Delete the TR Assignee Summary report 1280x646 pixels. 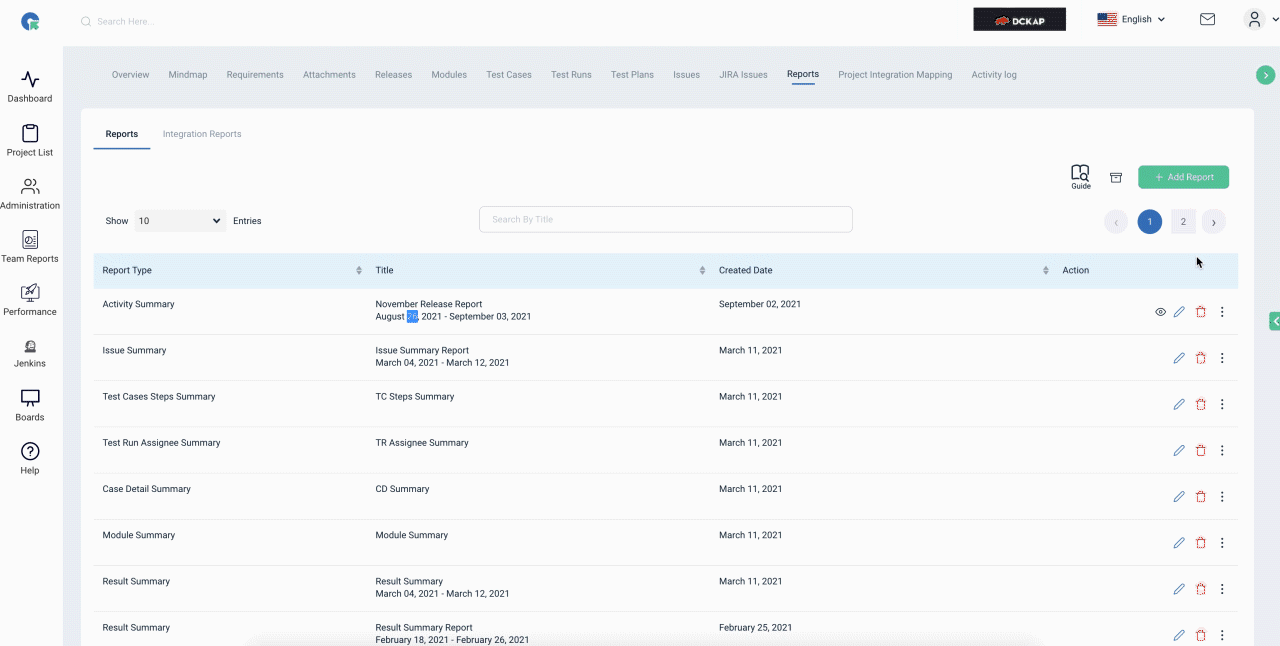click(1201, 450)
